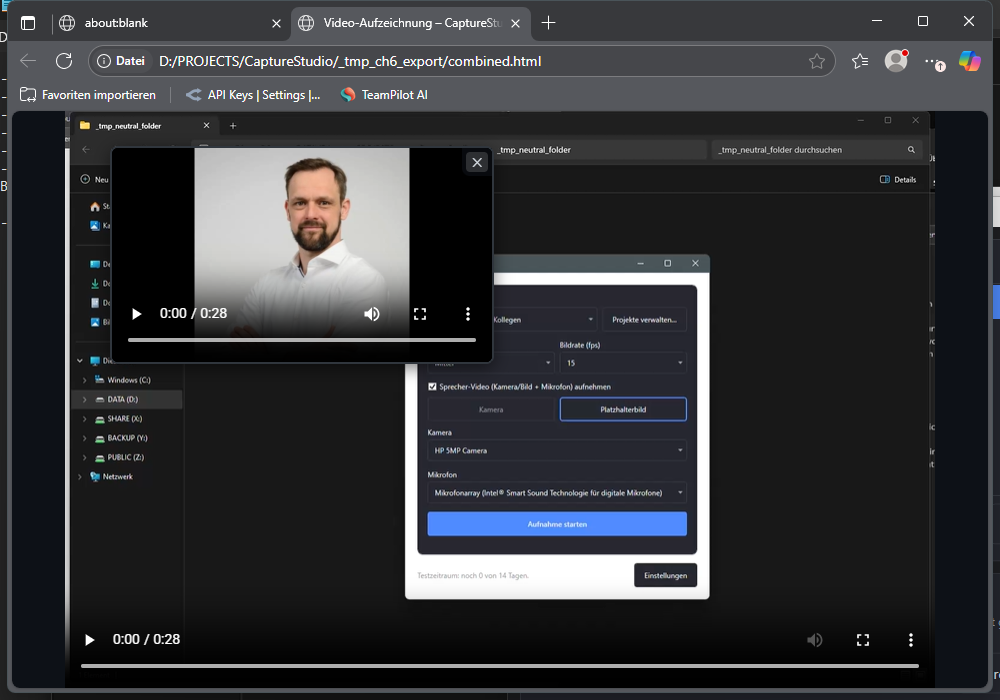Image resolution: width=1000 pixels, height=700 pixels.
Task: Expand the Netzwerk tree node
Action: pyautogui.click(x=80, y=477)
